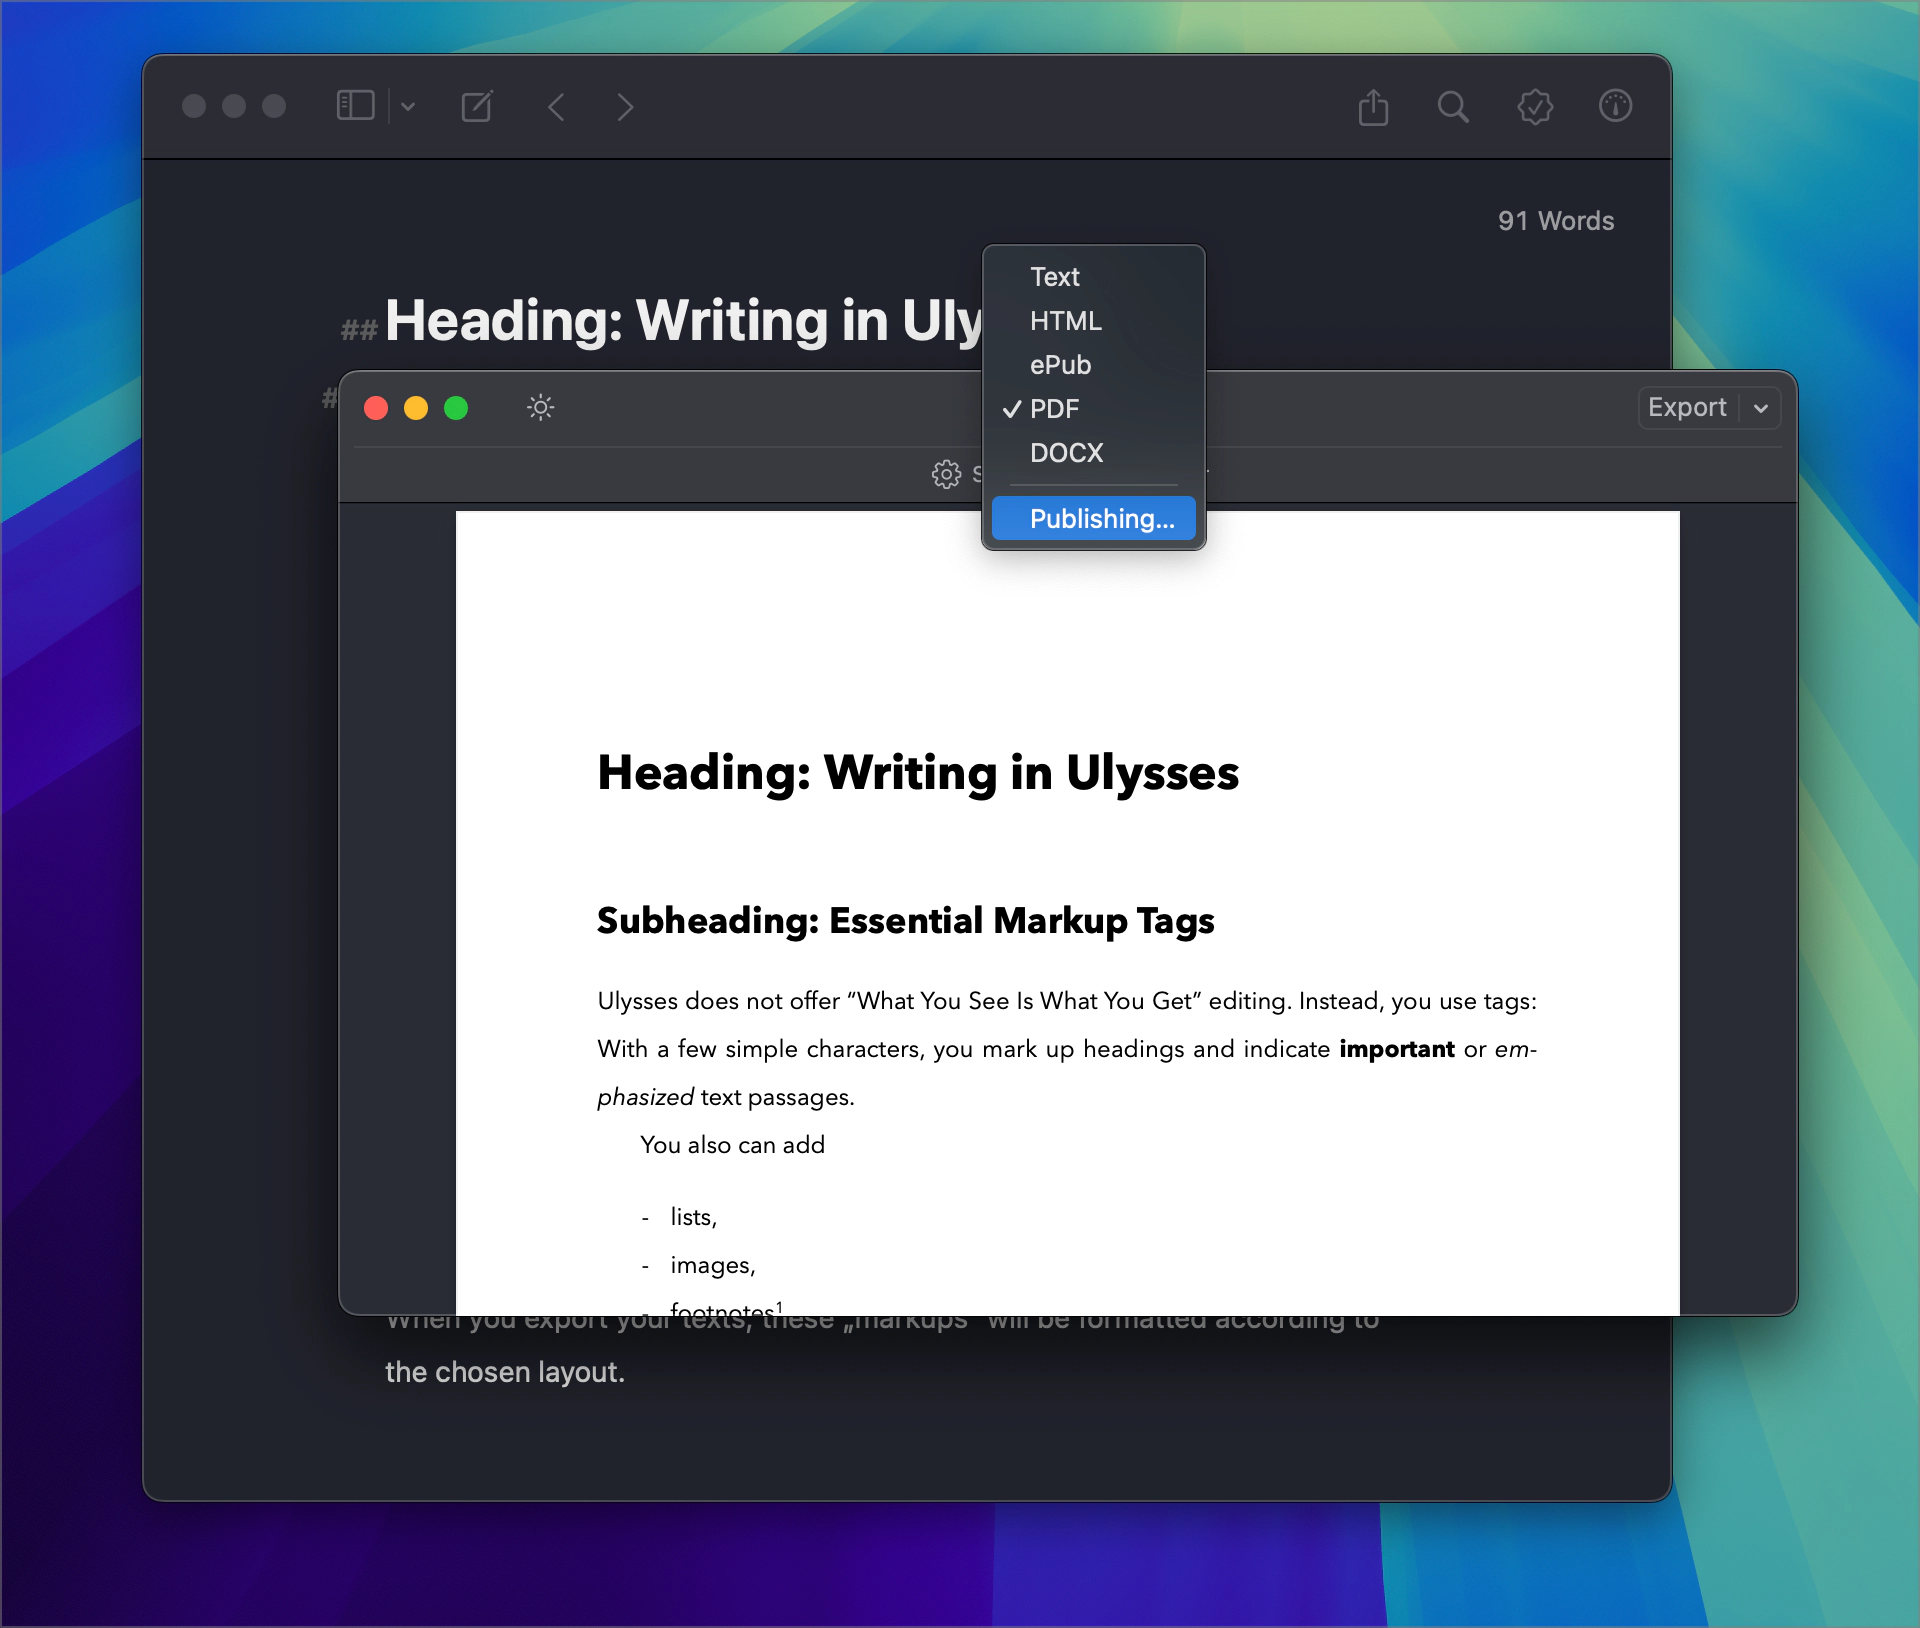This screenshot has width=1920, height=1628.
Task: Select the checked PDF format option
Action: point(1054,409)
